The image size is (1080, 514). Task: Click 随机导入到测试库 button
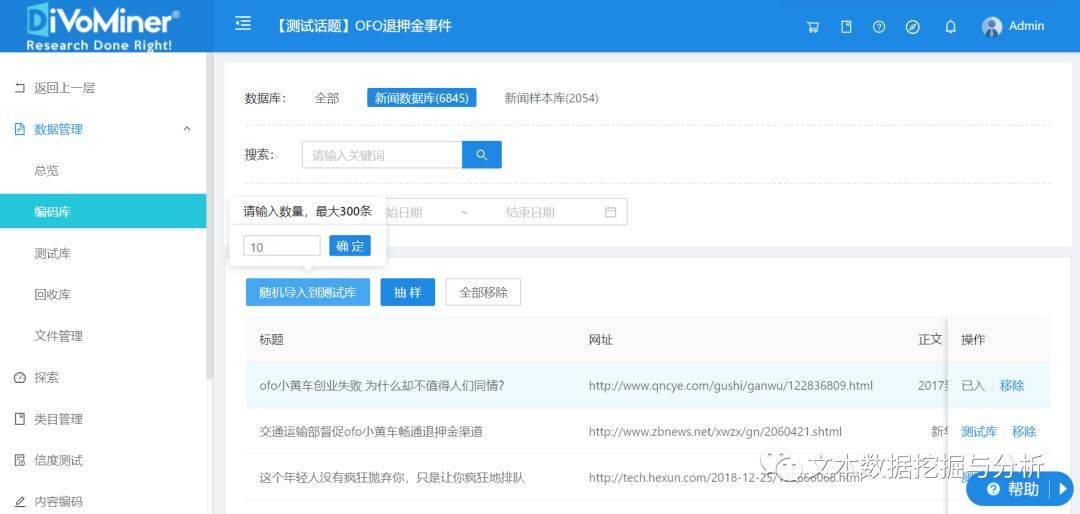pyautogui.click(x=308, y=292)
